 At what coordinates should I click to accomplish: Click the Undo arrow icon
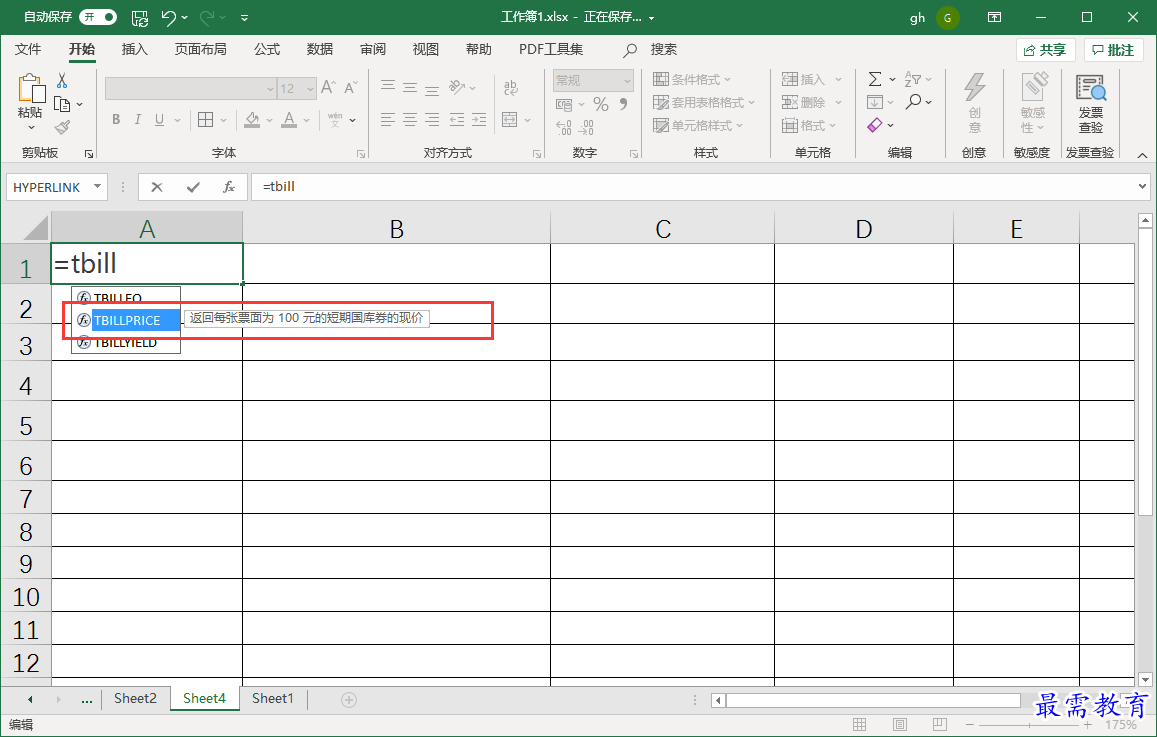(169, 17)
